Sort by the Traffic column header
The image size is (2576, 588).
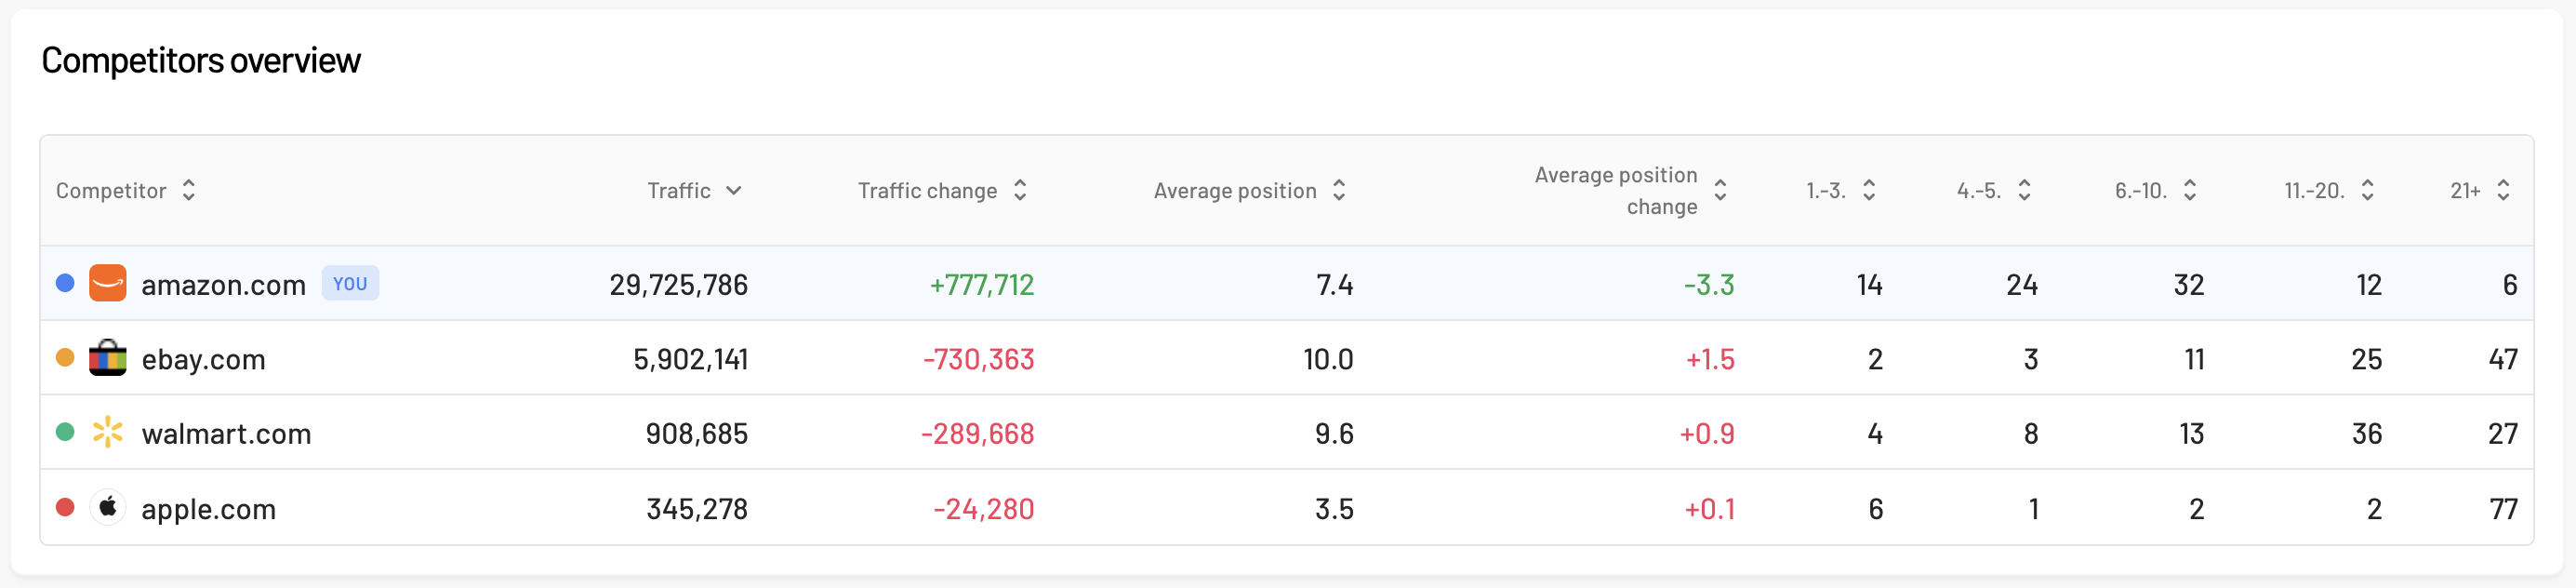click(679, 190)
